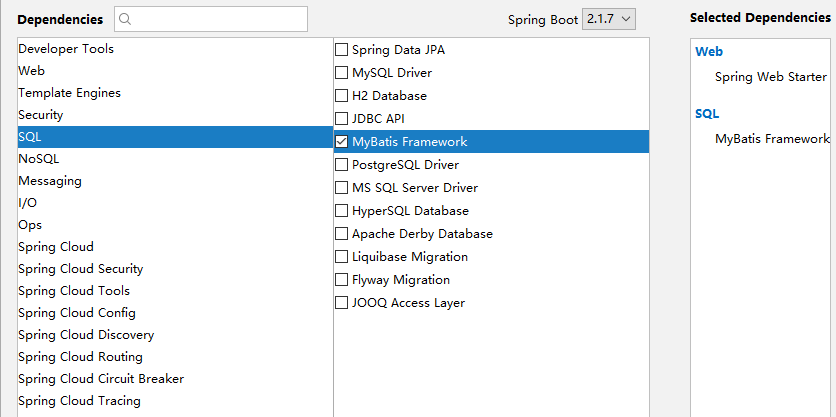Open the Spring Boot version dropdown
Image resolution: width=836 pixels, height=417 pixels.
tap(609, 19)
